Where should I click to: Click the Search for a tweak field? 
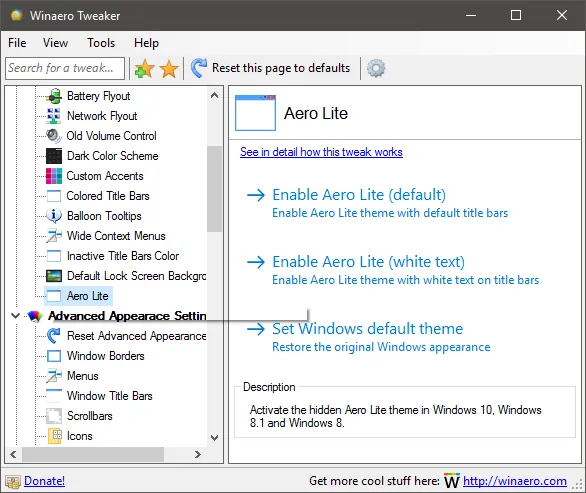tap(65, 68)
